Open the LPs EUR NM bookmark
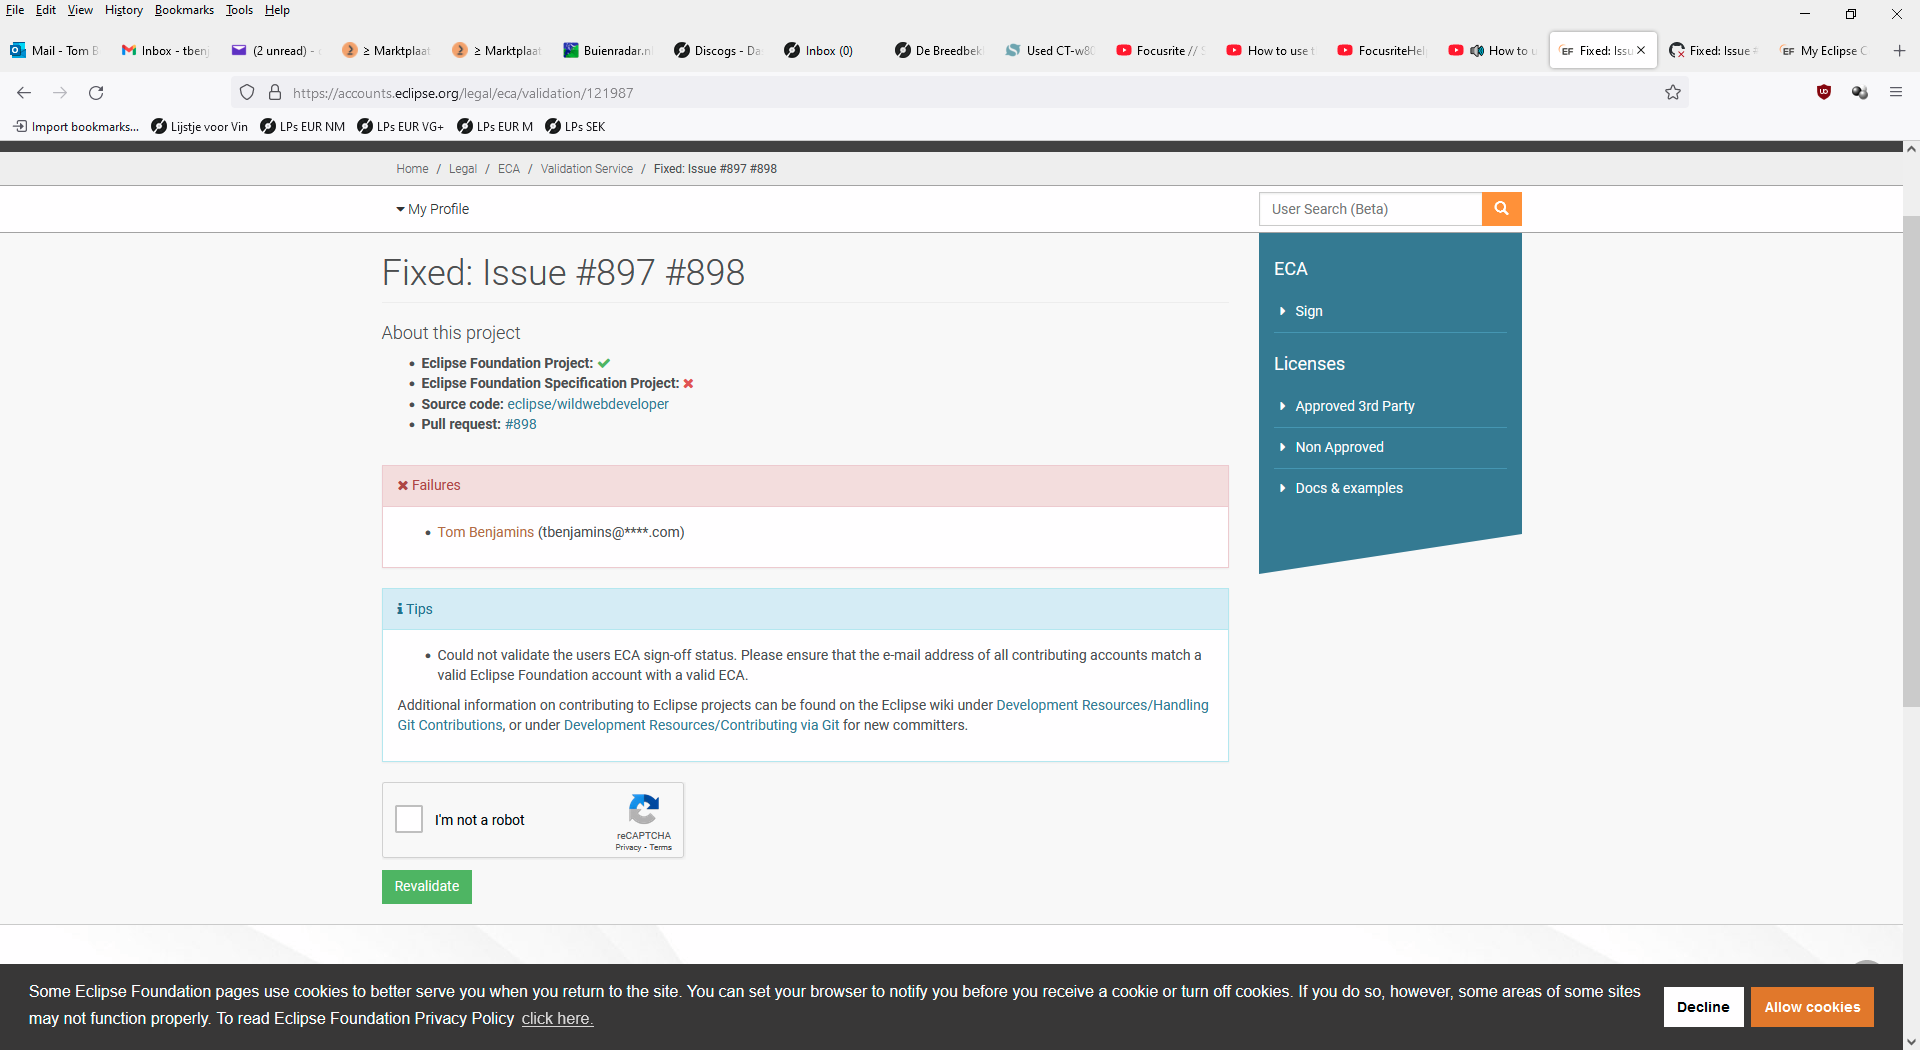 [302, 127]
